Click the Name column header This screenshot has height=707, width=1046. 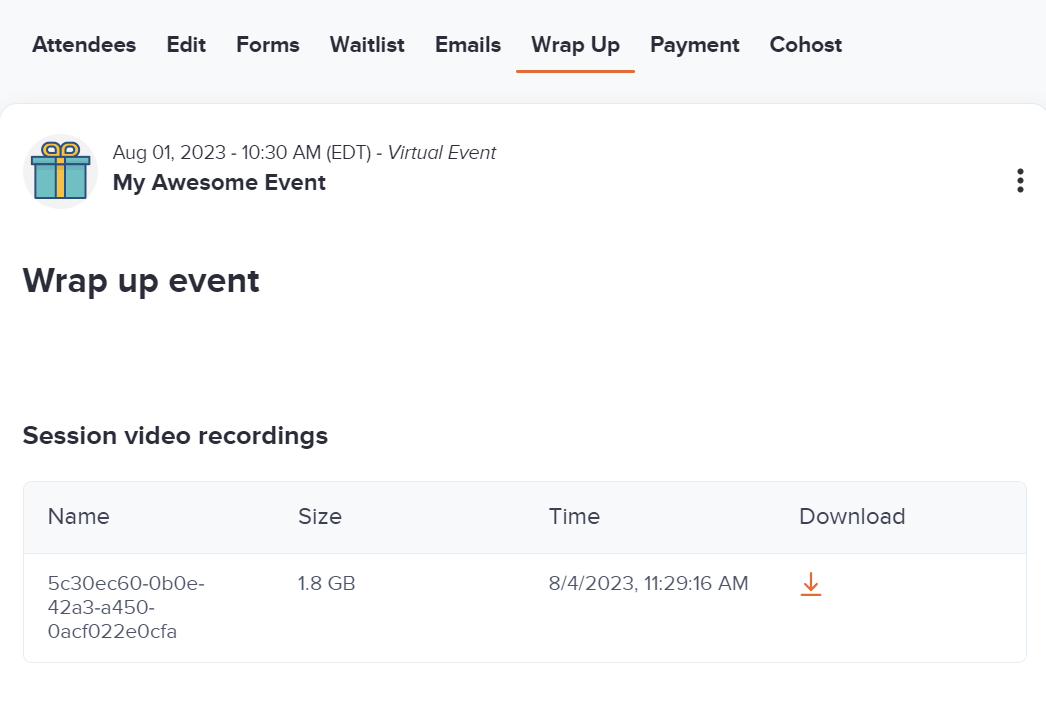(78, 517)
